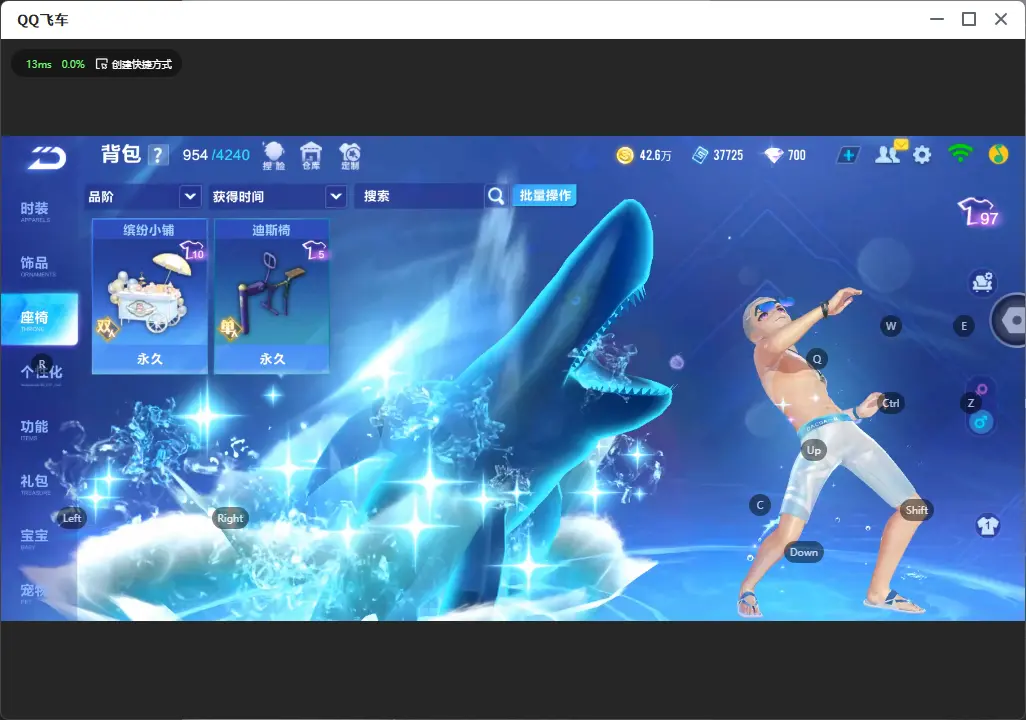Image resolution: width=1026 pixels, height=720 pixels.
Task: Open the 仓库 warehouse icon
Action: tap(311, 156)
